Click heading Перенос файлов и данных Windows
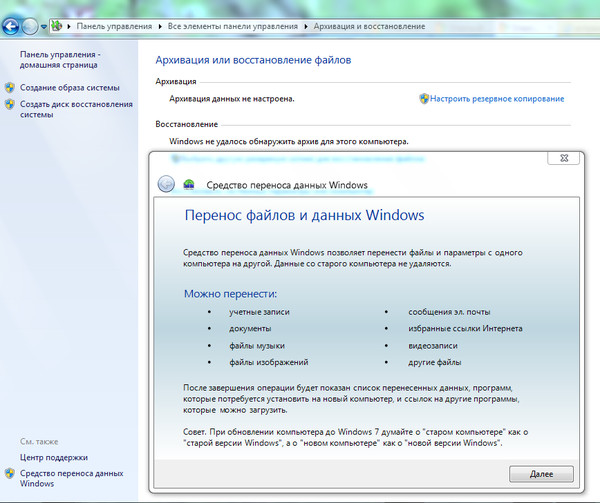The image size is (600, 503). [305, 215]
